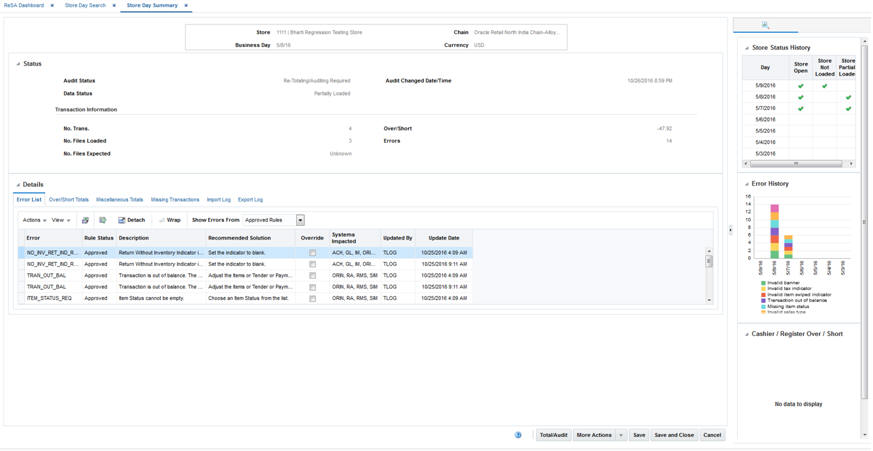Collapse the Error History section

pos(747,184)
